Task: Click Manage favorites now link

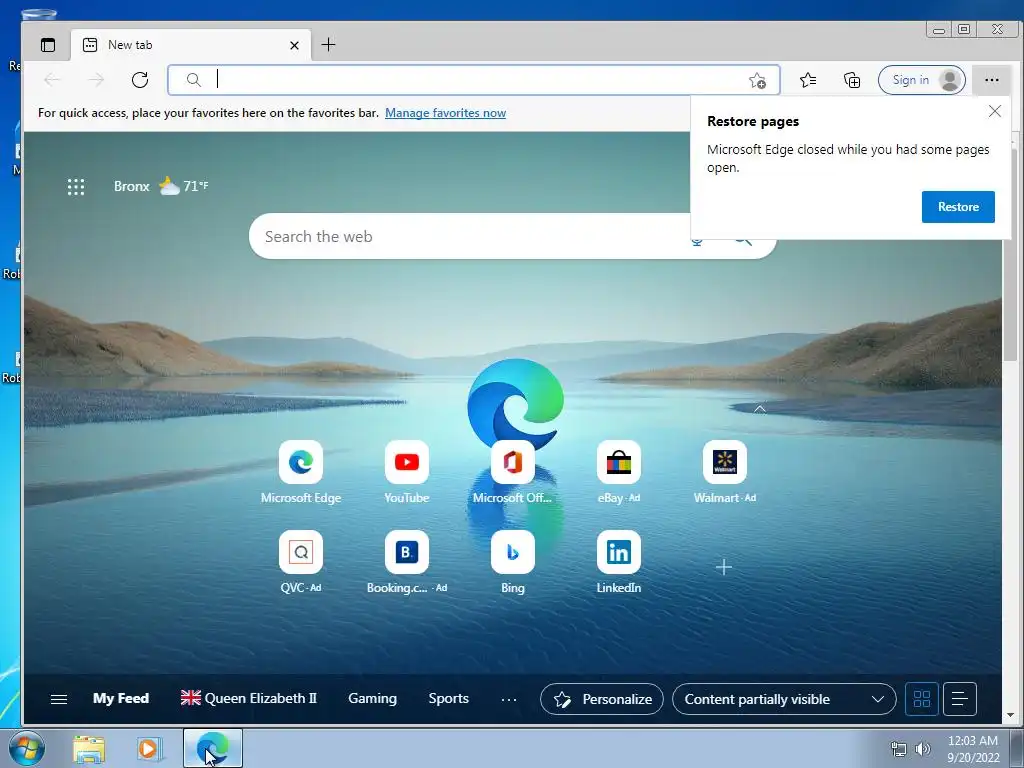Action: tap(445, 113)
